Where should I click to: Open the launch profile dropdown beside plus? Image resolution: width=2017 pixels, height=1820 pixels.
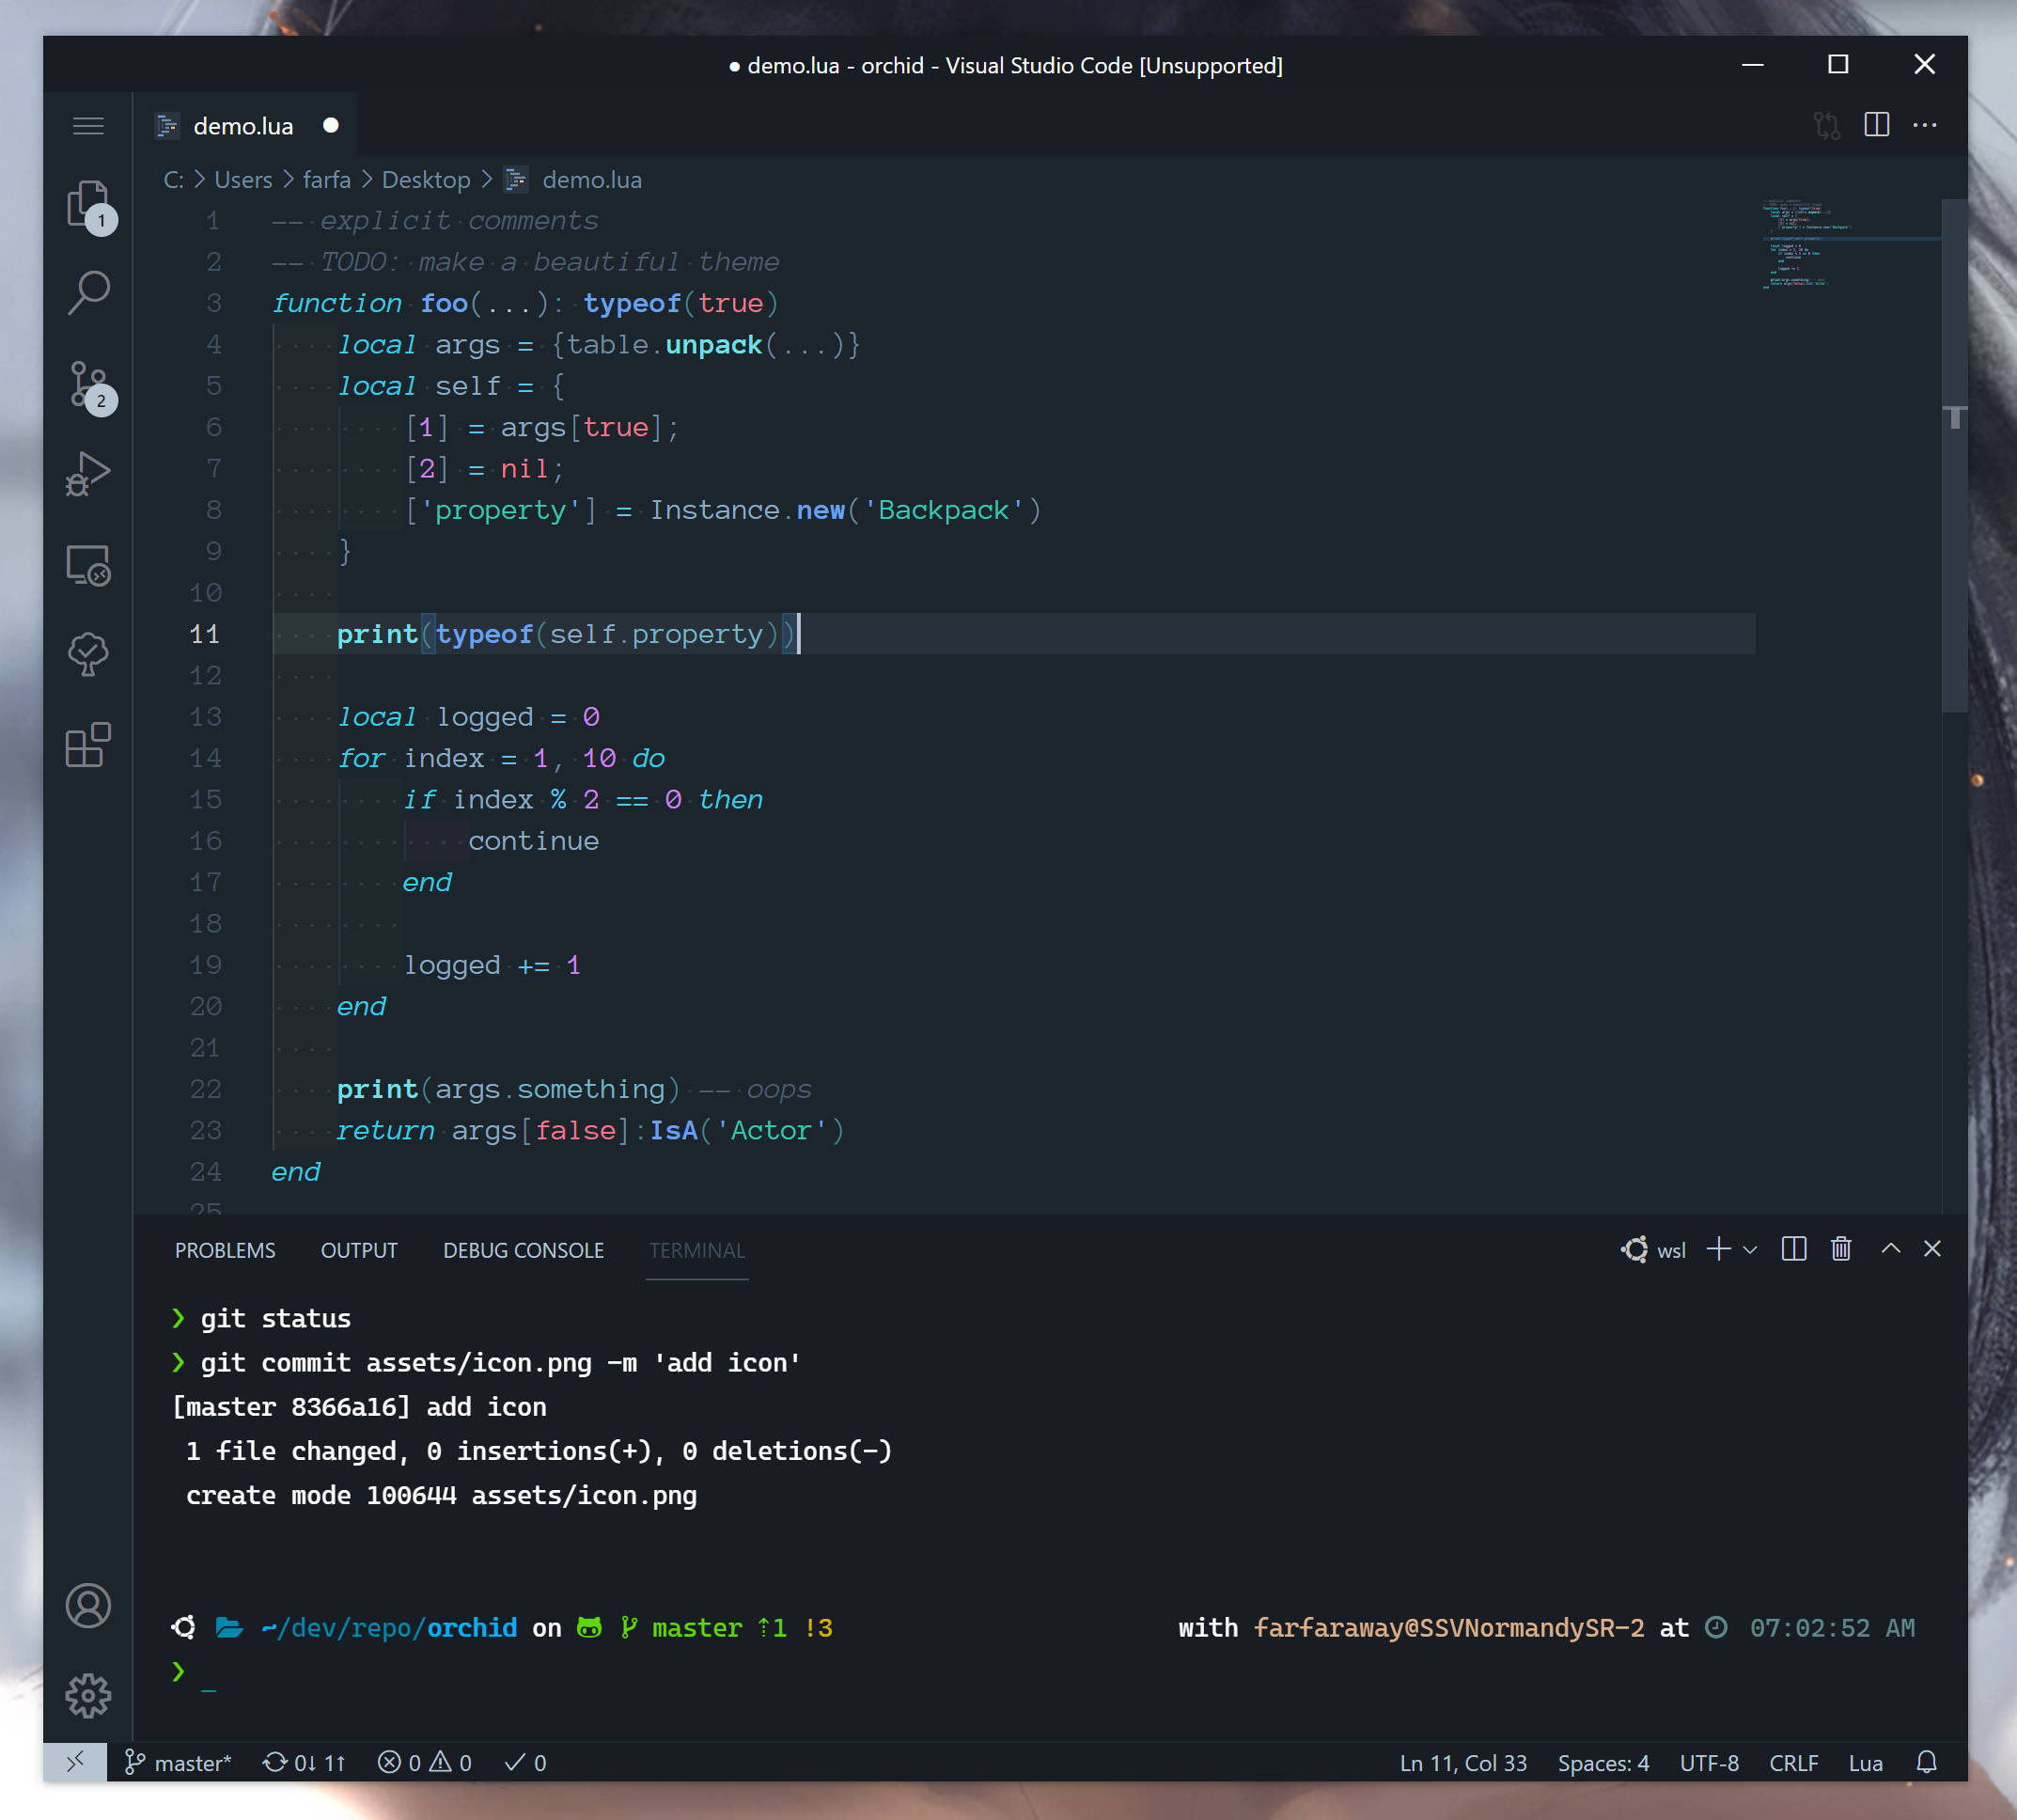(1750, 1250)
